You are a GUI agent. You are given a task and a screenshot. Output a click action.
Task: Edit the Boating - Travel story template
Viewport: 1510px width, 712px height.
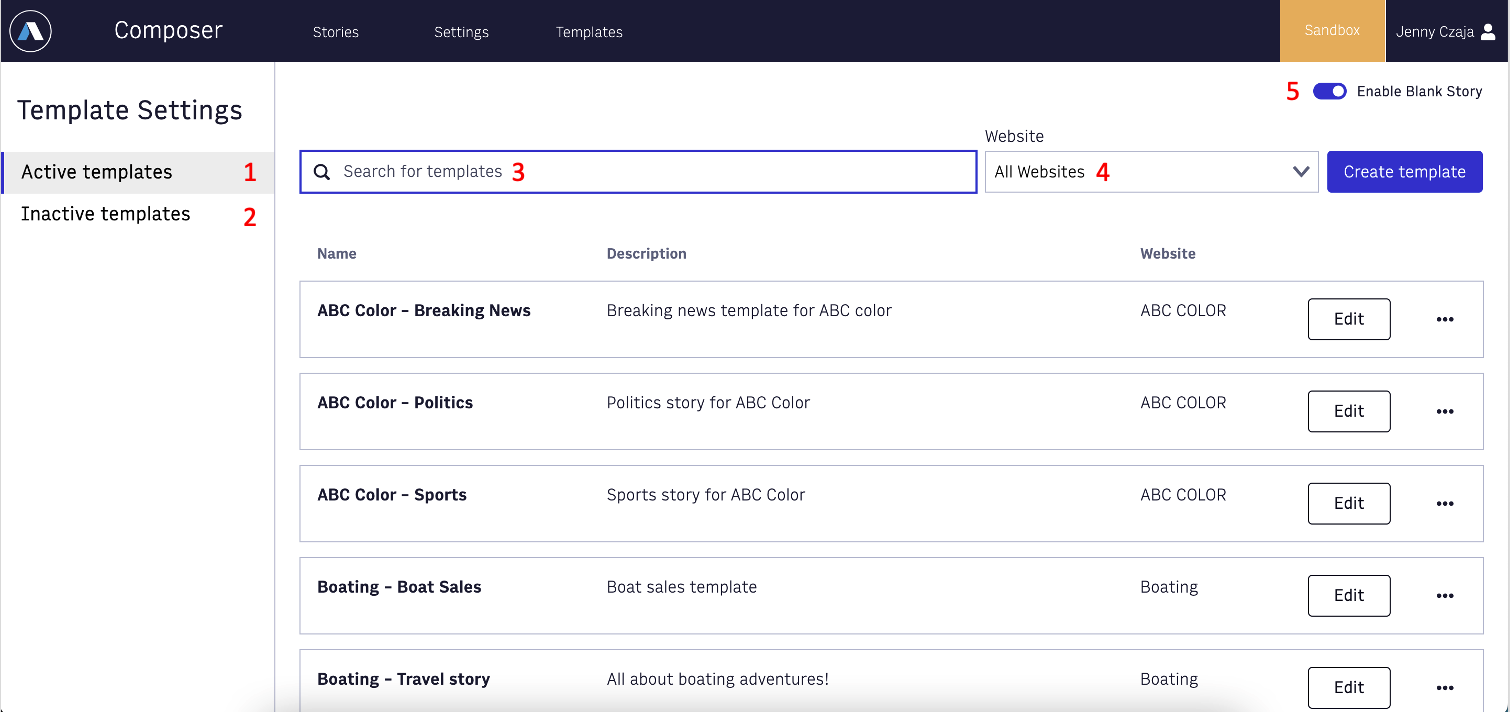pos(1349,687)
